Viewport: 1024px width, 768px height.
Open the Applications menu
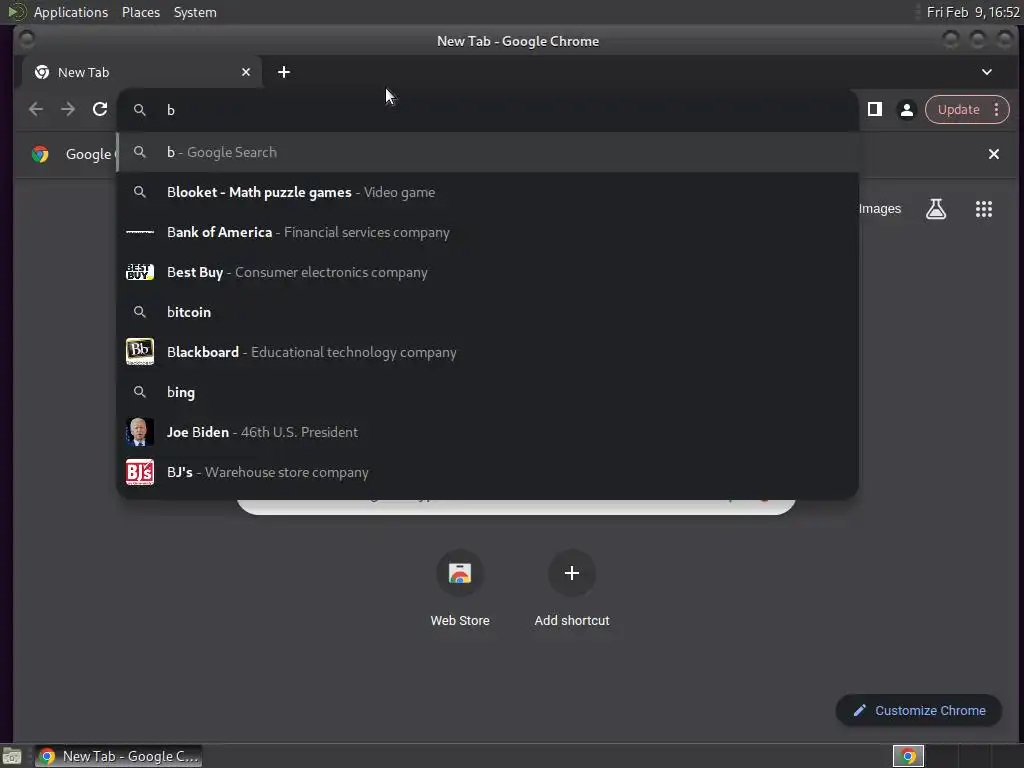coord(71,12)
